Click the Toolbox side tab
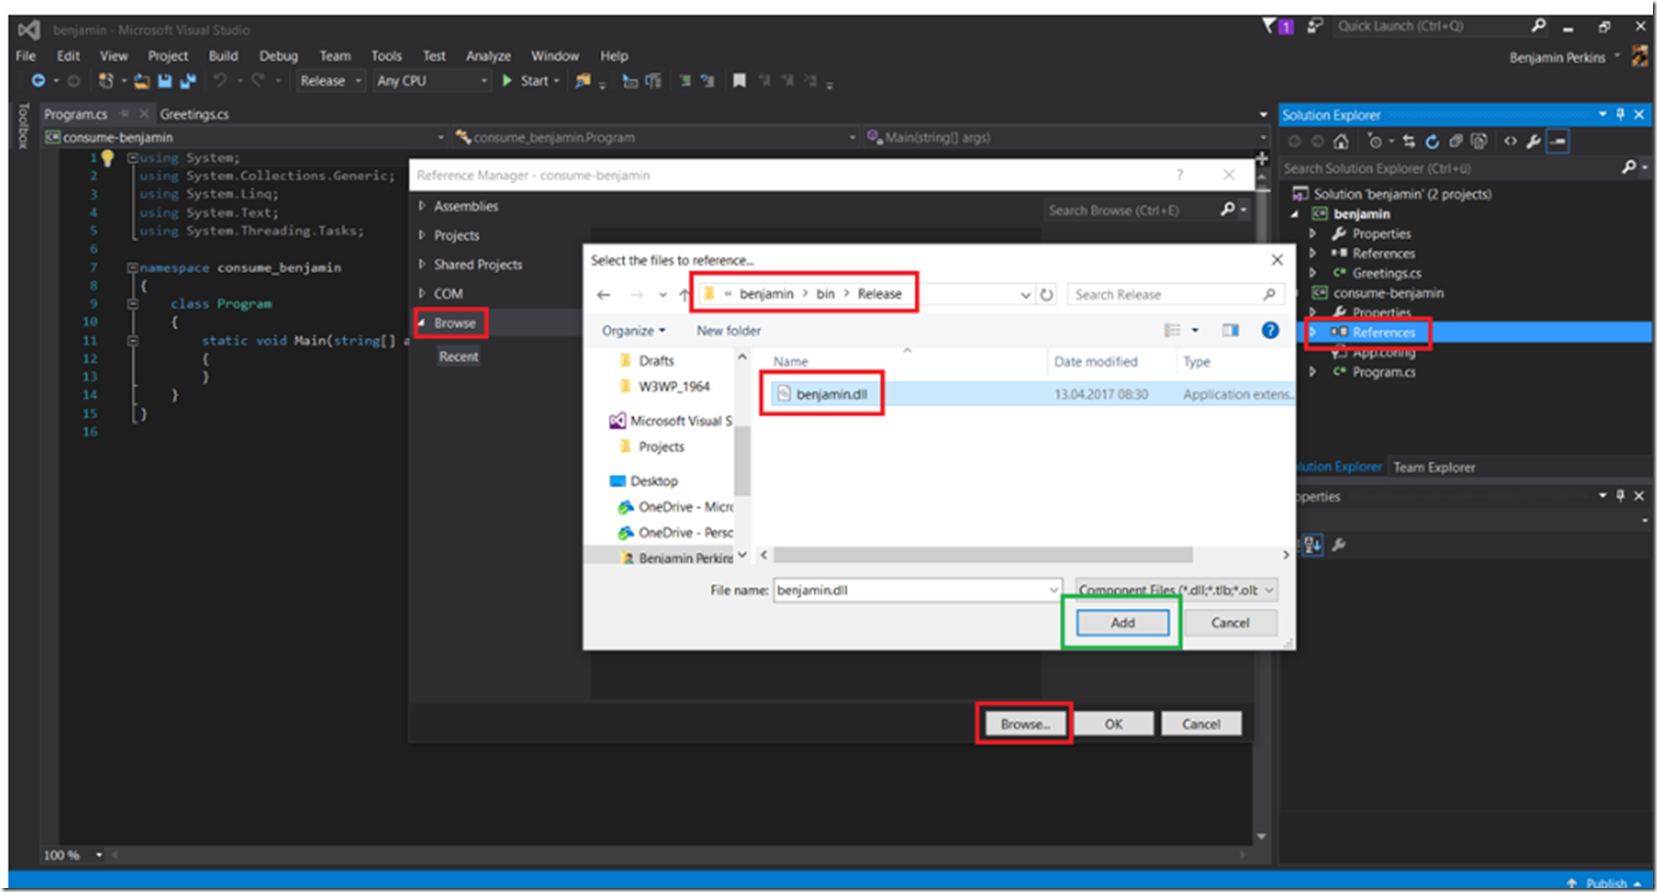The image size is (1657, 892). click(23, 126)
